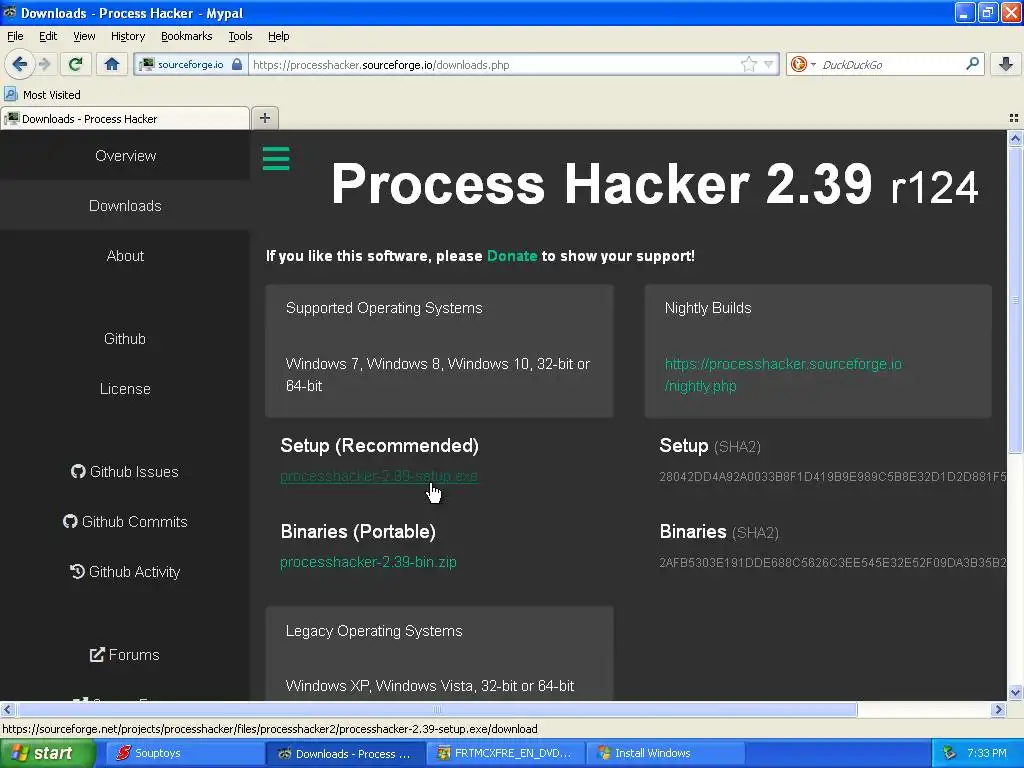Image resolution: width=1024 pixels, height=768 pixels.
Task: Open the Downloads sidebar page
Action: [125, 206]
